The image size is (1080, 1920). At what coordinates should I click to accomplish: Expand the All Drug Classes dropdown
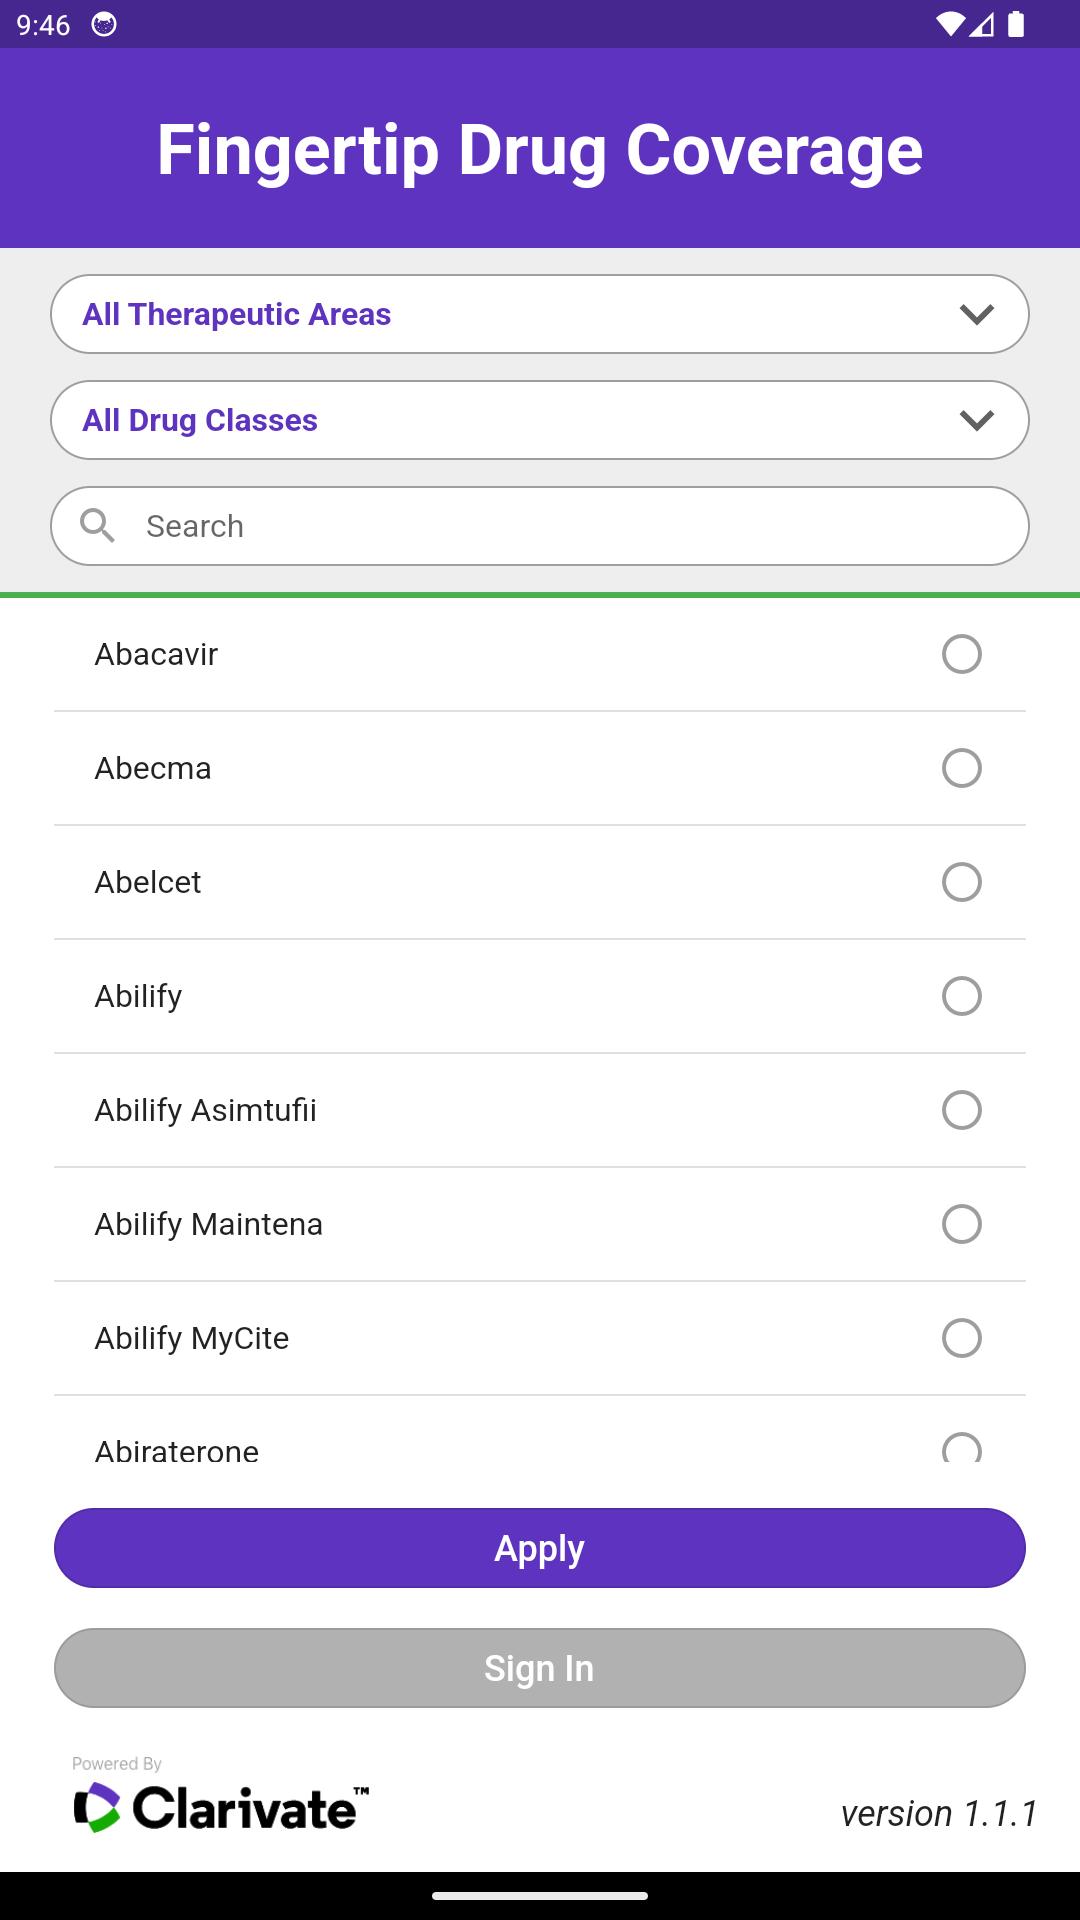coord(540,420)
